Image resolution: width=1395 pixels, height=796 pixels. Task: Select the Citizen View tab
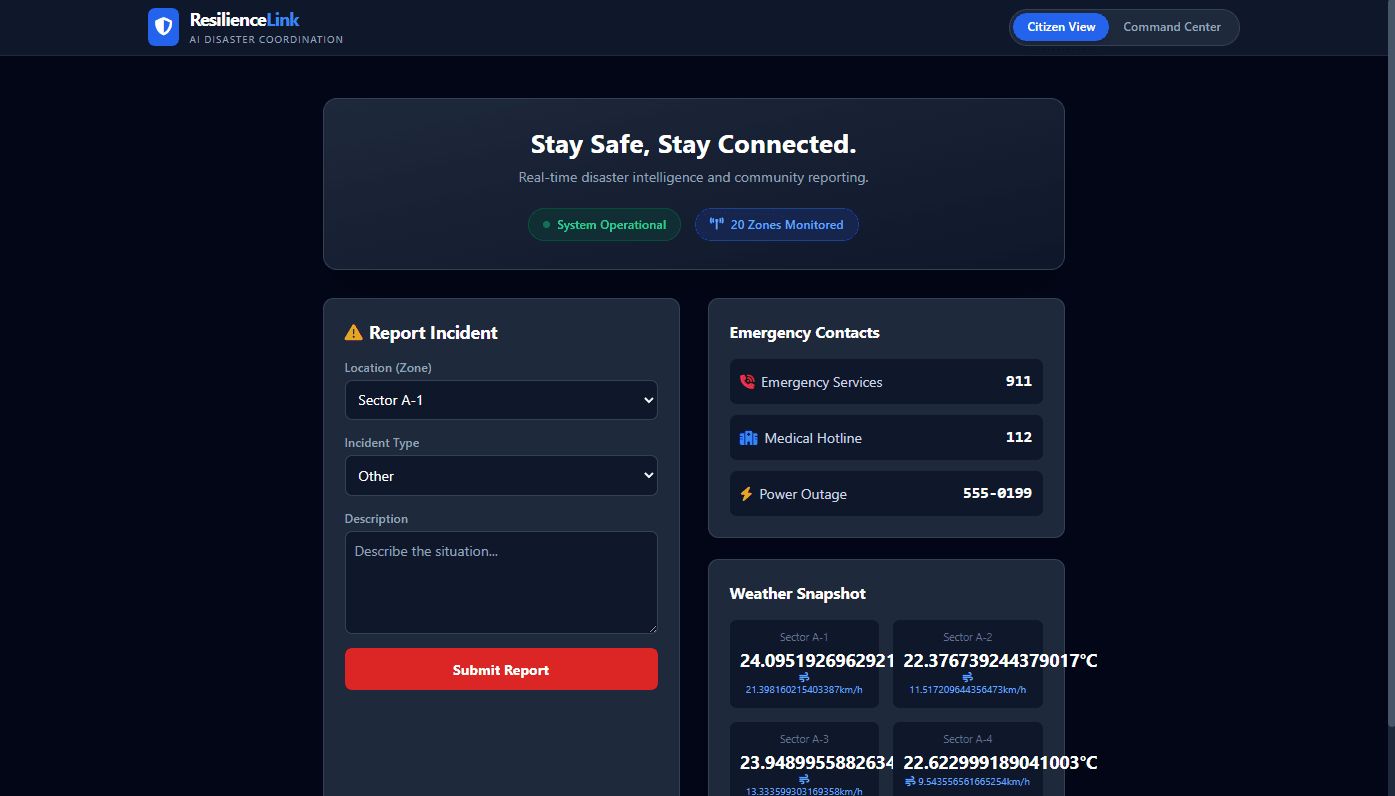click(1060, 27)
